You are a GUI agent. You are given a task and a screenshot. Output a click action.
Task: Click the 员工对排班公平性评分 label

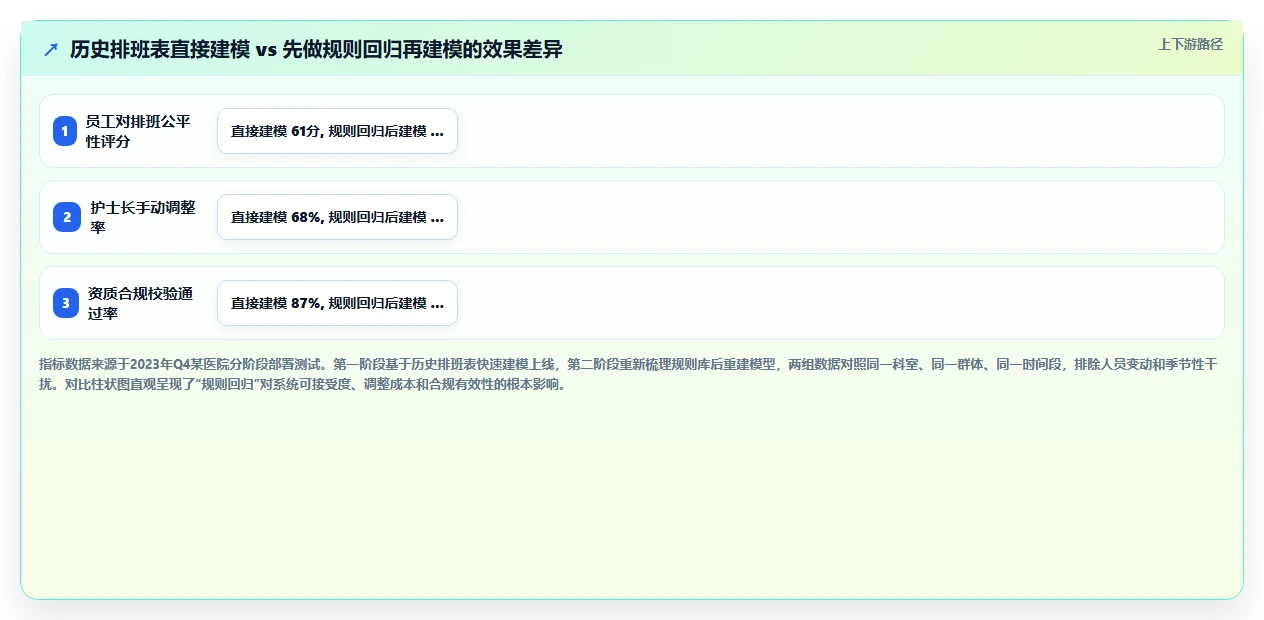tap(138, 131)
